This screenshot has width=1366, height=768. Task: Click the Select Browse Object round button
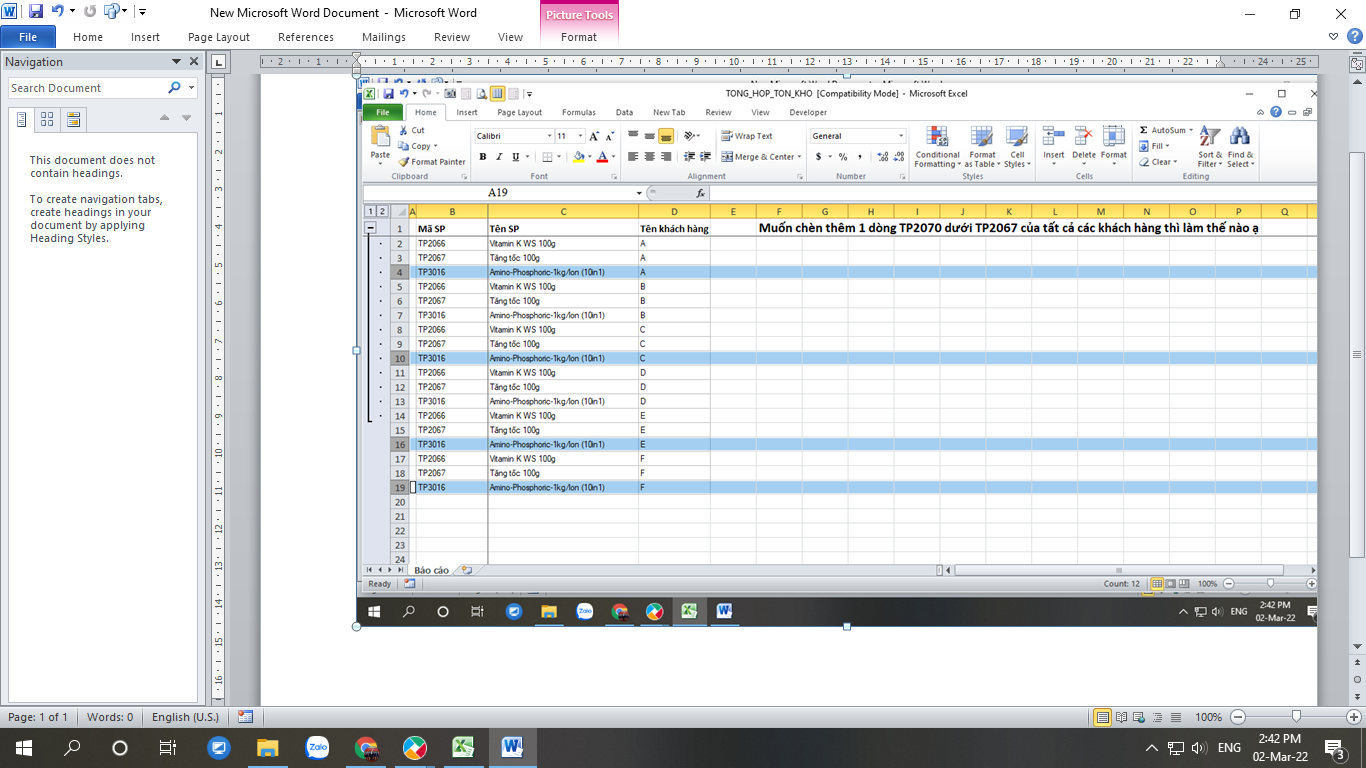coord(1357,680)
